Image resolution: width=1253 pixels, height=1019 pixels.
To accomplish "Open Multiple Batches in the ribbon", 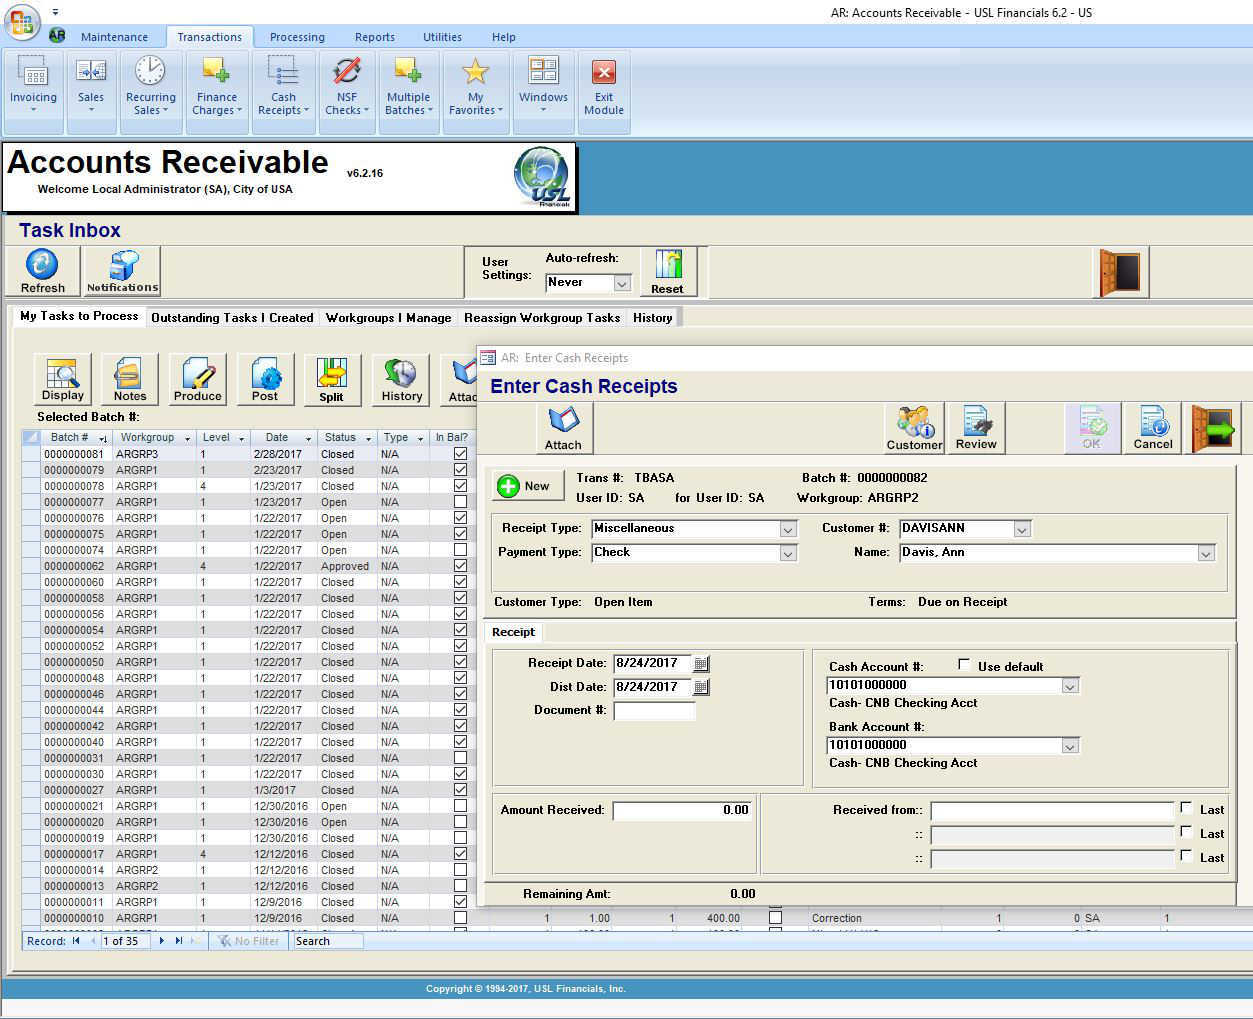I will pos(408,91).
